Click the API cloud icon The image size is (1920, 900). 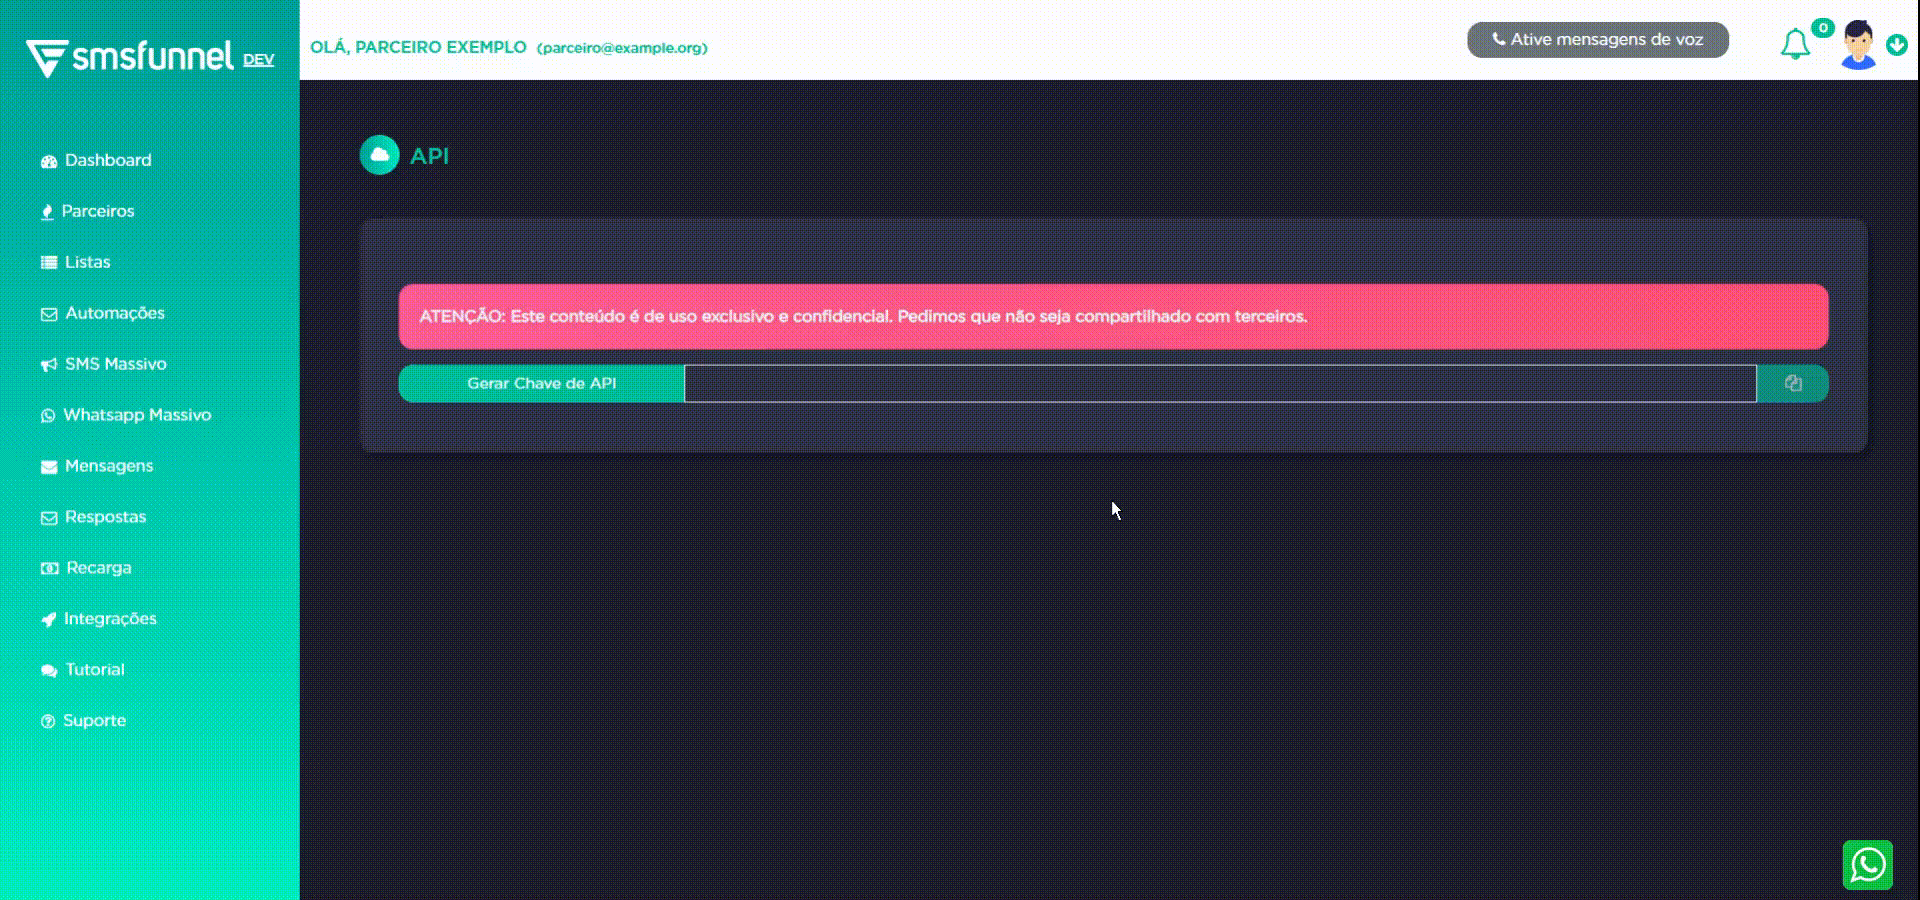pos(380,155)
